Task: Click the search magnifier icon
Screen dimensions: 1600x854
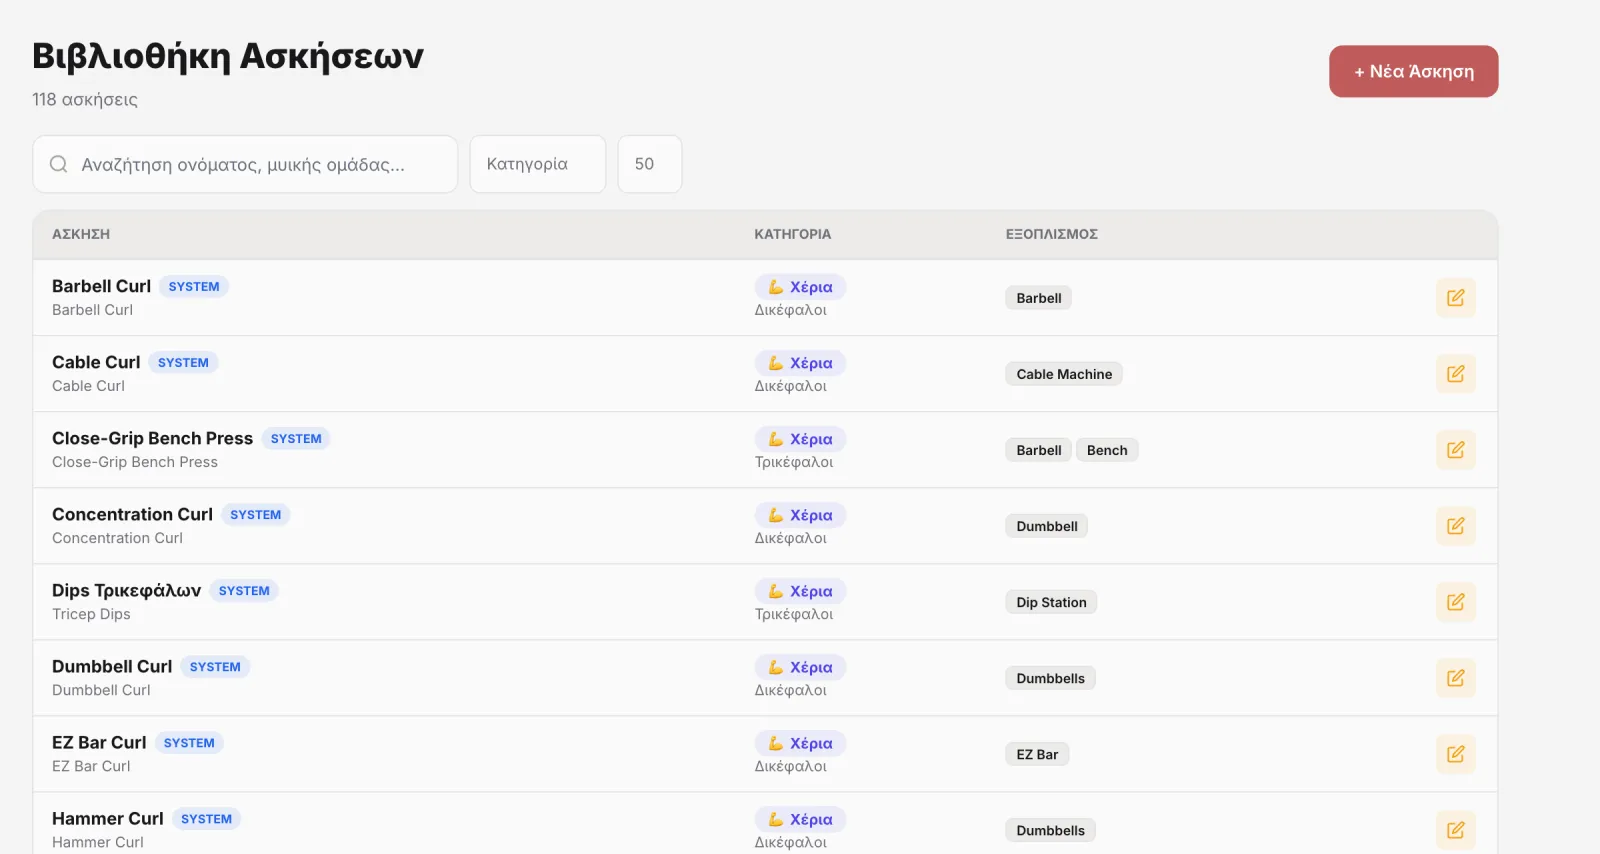Action: pos(59,164)
